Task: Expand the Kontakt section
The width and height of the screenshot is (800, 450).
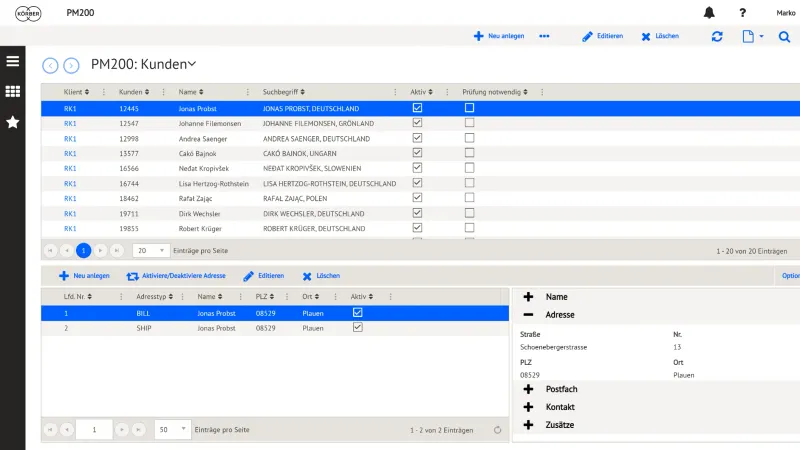Action: 528,407
